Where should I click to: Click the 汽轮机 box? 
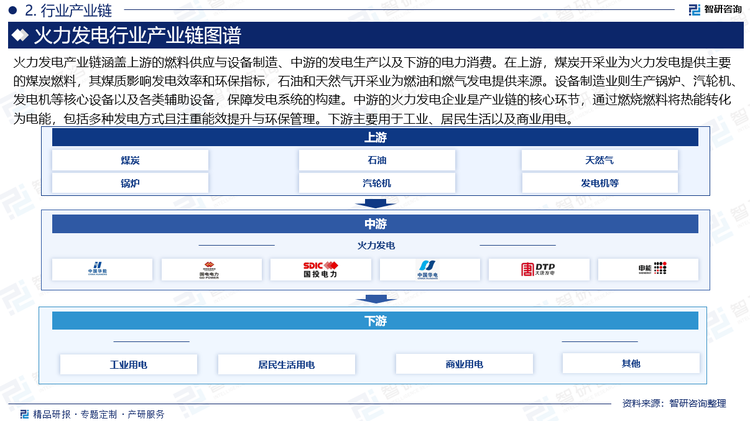377,183
